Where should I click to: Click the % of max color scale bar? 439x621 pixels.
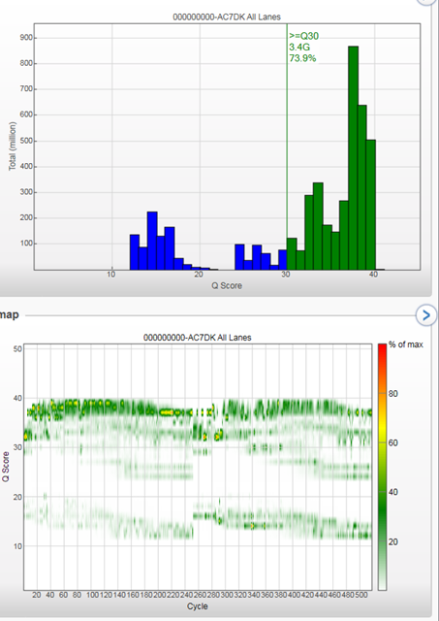tap(382, 467)
